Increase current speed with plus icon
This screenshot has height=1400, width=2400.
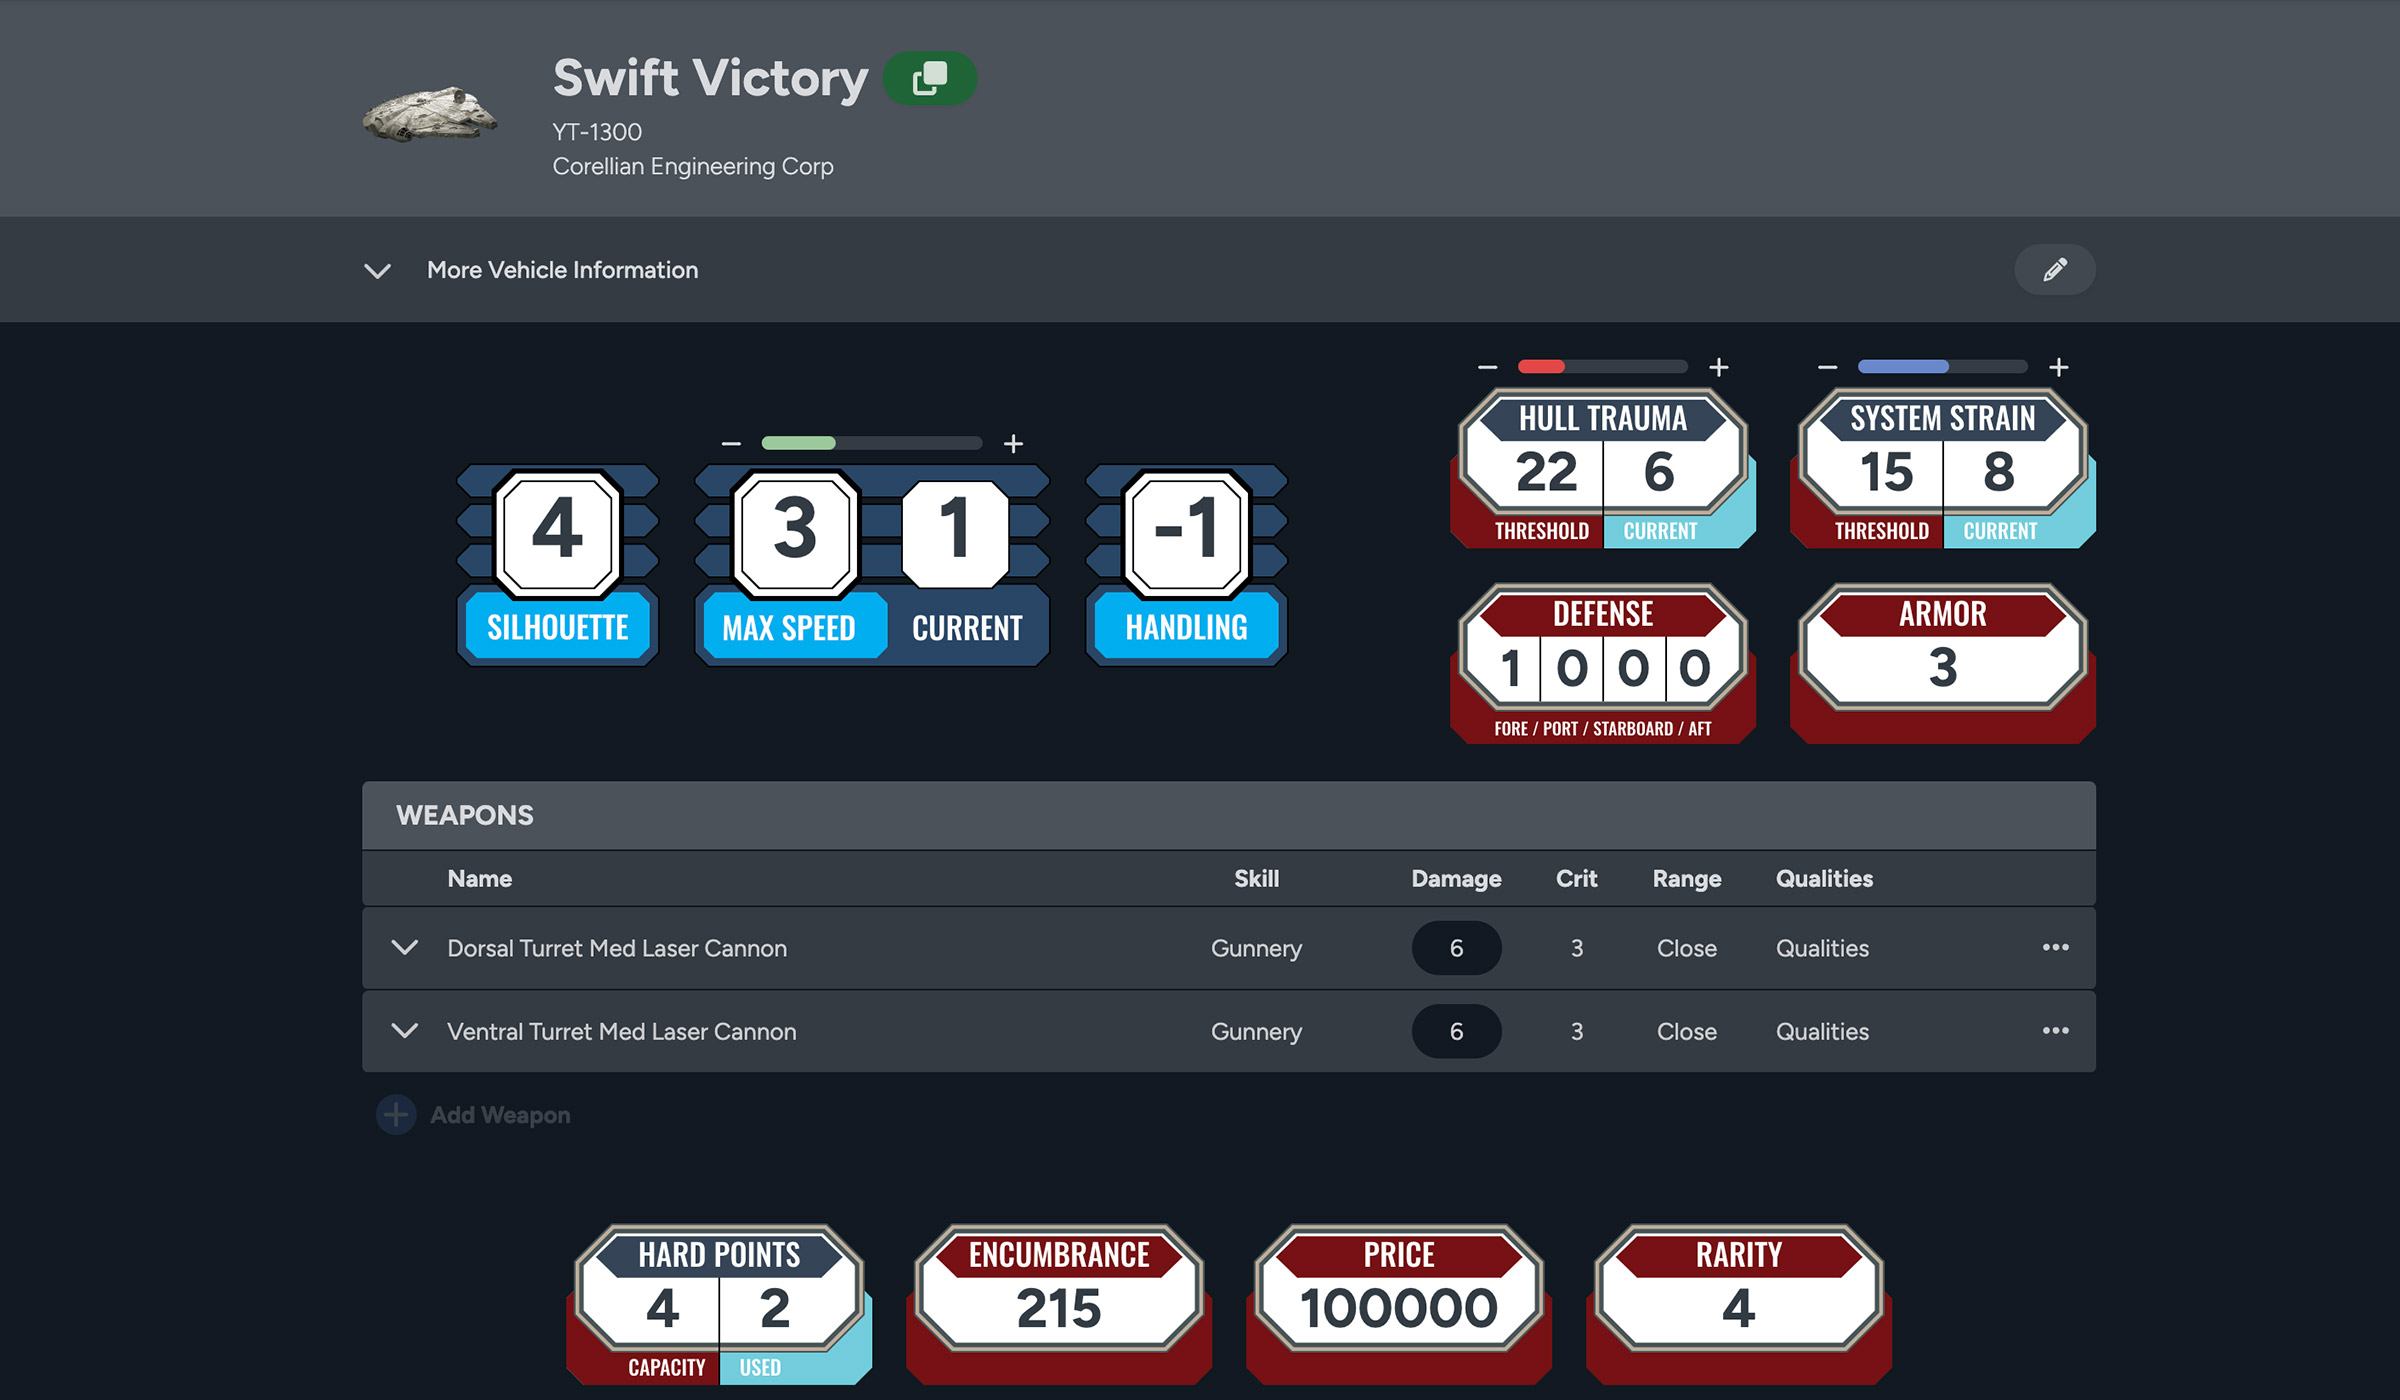[1013, 443]
